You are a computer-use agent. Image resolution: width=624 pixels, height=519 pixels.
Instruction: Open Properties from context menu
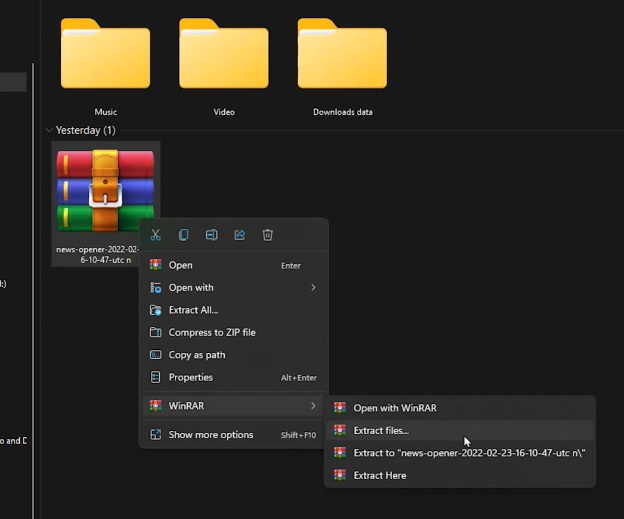click(190, 377)
